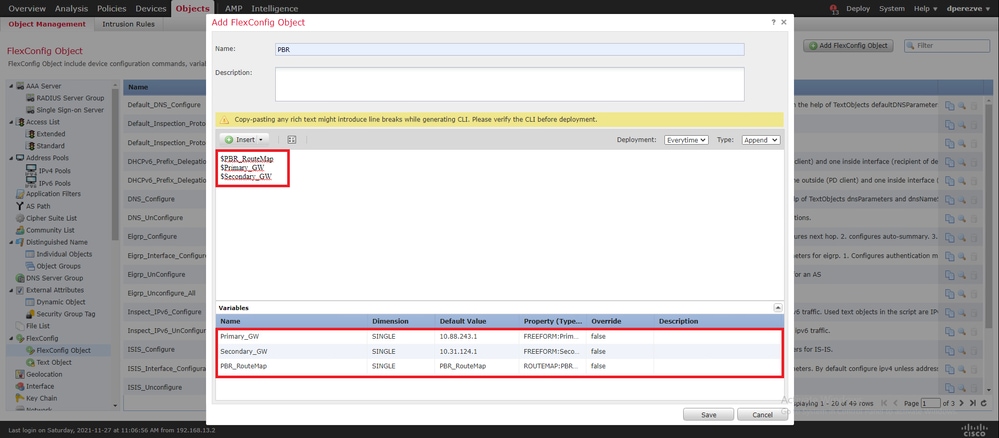Image resolution: width=999 pixels, height=438 pixels.
Task: Collapse the Access List tree node
Action: coord(11,122)
